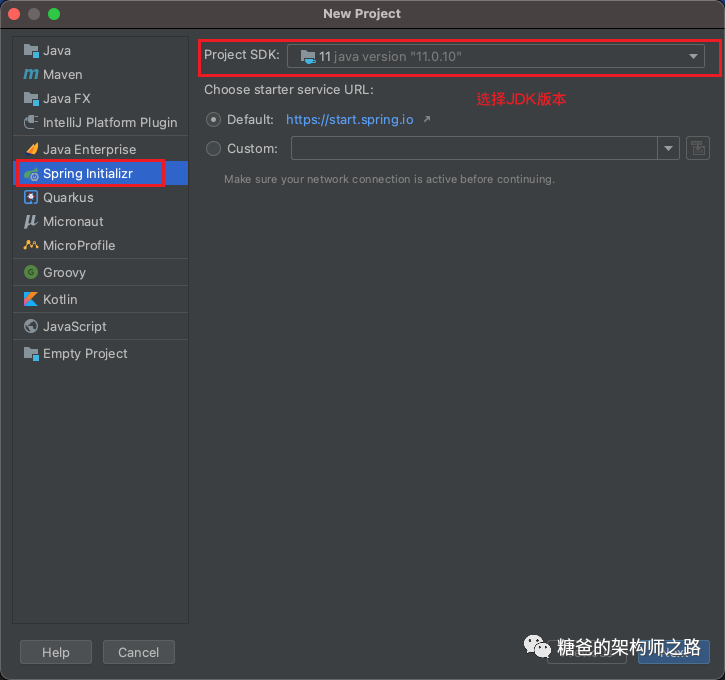Click the macOS close window button
This screenshot has height=680, width=725.
coord(14,14)
